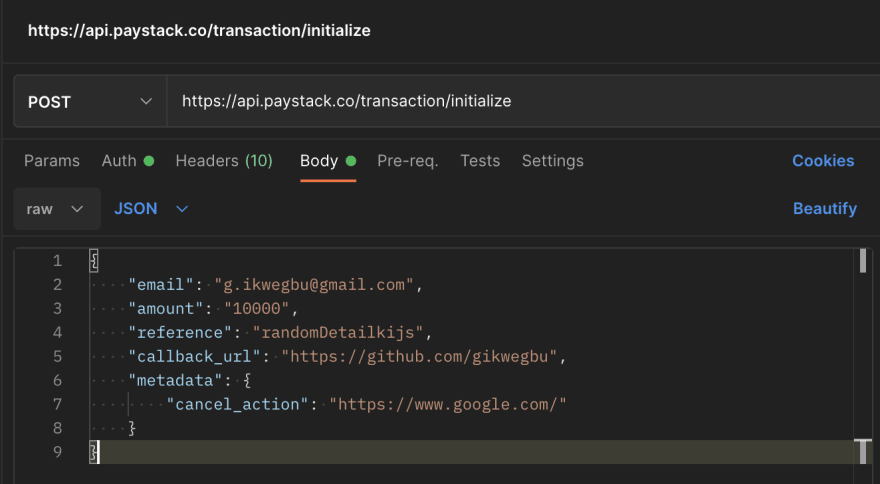
Task: Click the "cancel_action" key on line 7
Action: coord(237,404)
